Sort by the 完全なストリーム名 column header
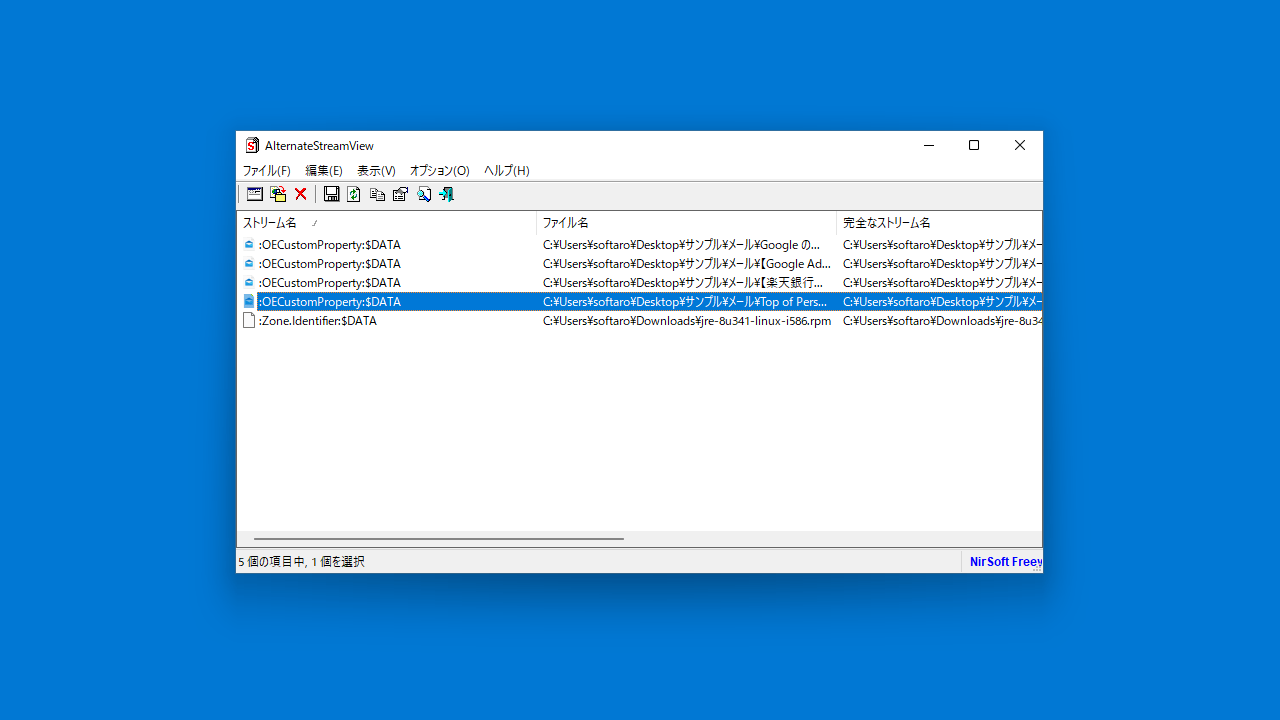The height and width of the screenshot is (720, 1280). coord(939,222)
